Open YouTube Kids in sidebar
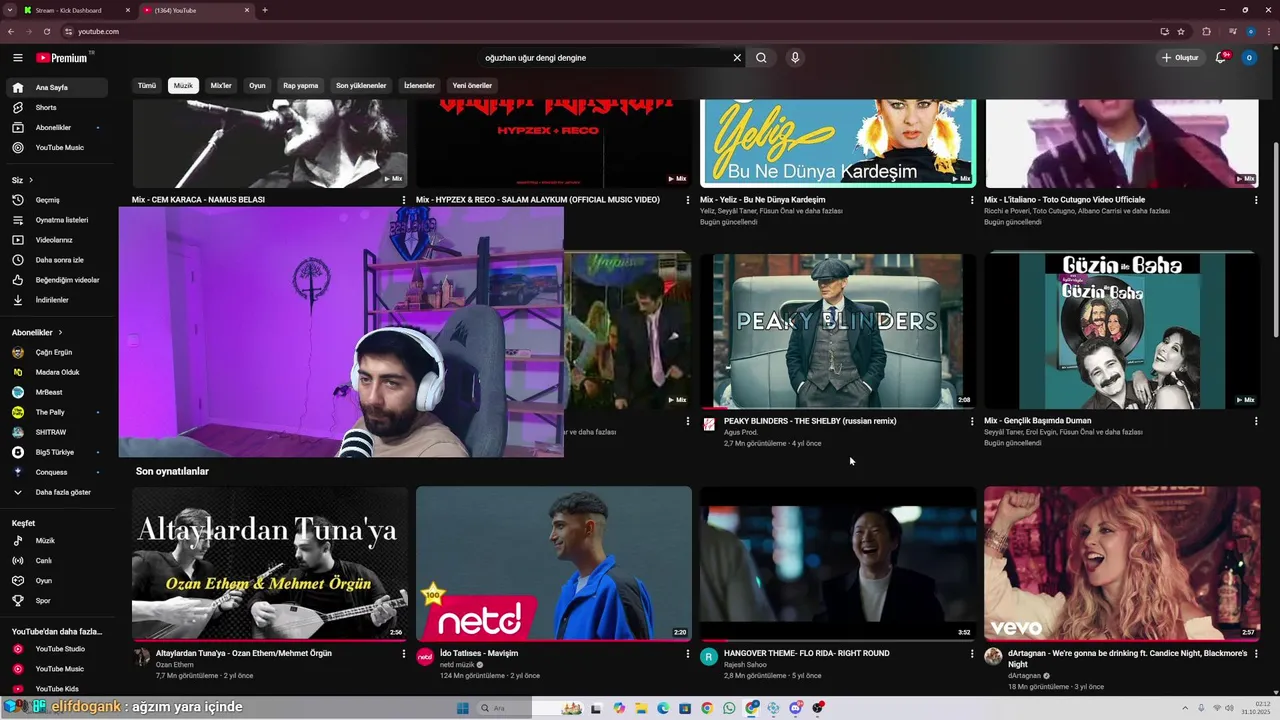Screen dimensions: 1280x720 57,689
